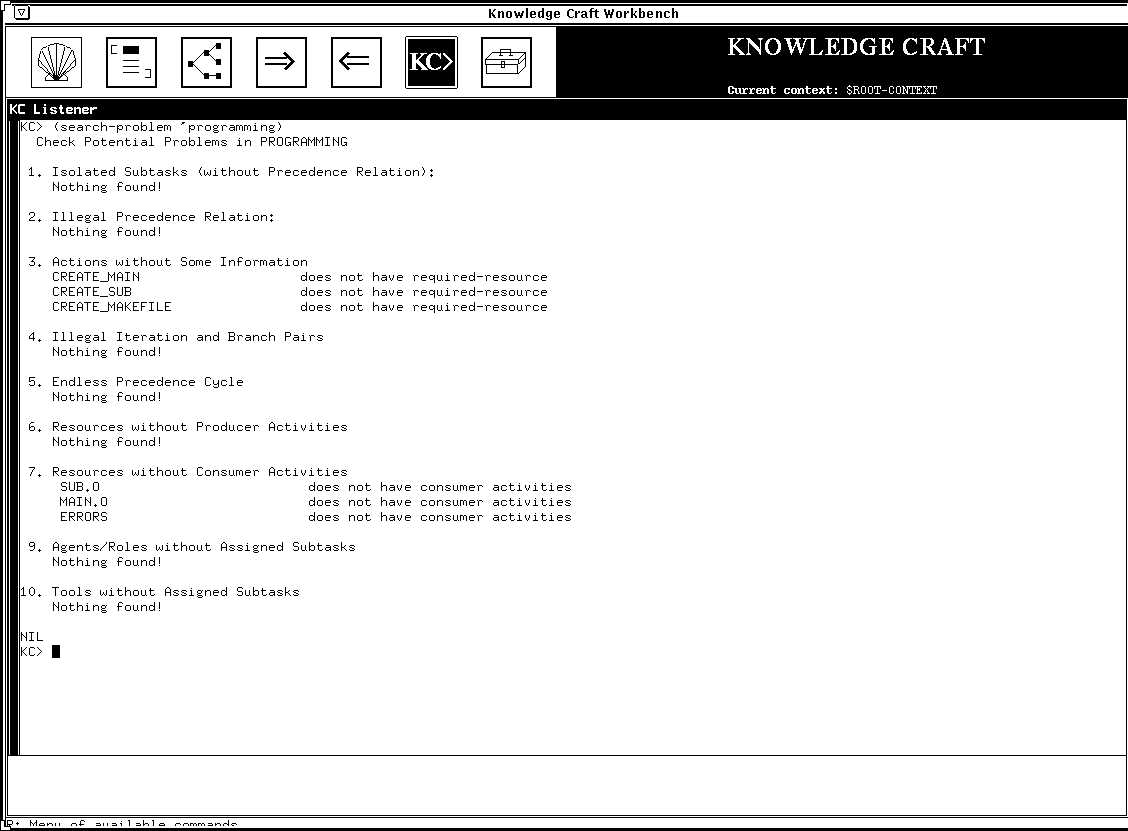This screenshot has height=831, width=1128.
Task: Open the network tree graph icon
Action: 206,62
